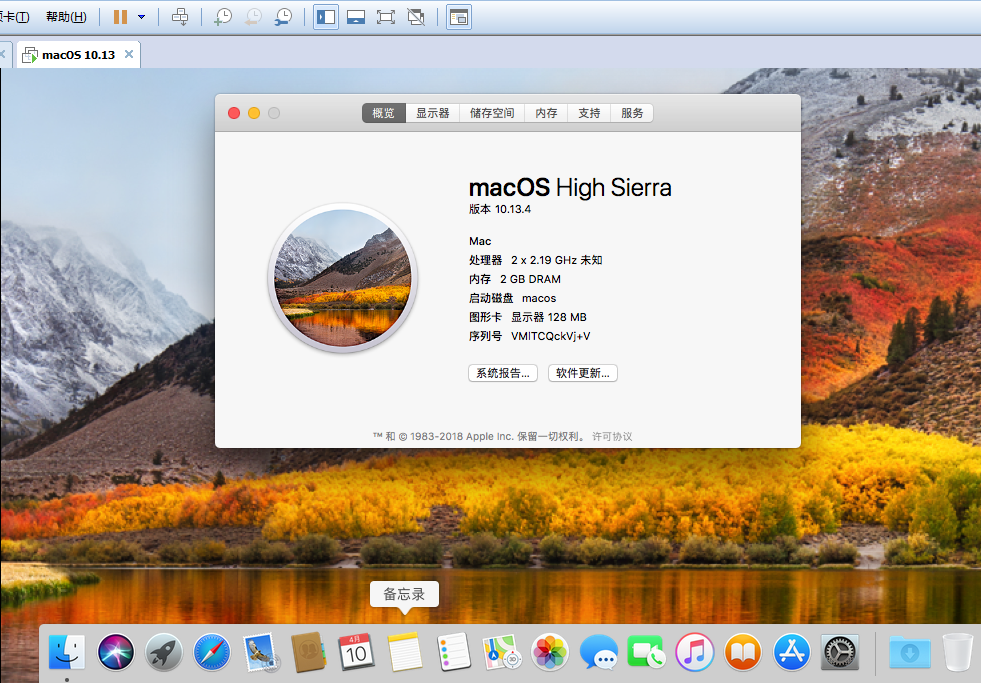Click the High Sierra circular logo image
This screenshot has height=683, width=981.
pyautogui.click(x=342, y=278)
